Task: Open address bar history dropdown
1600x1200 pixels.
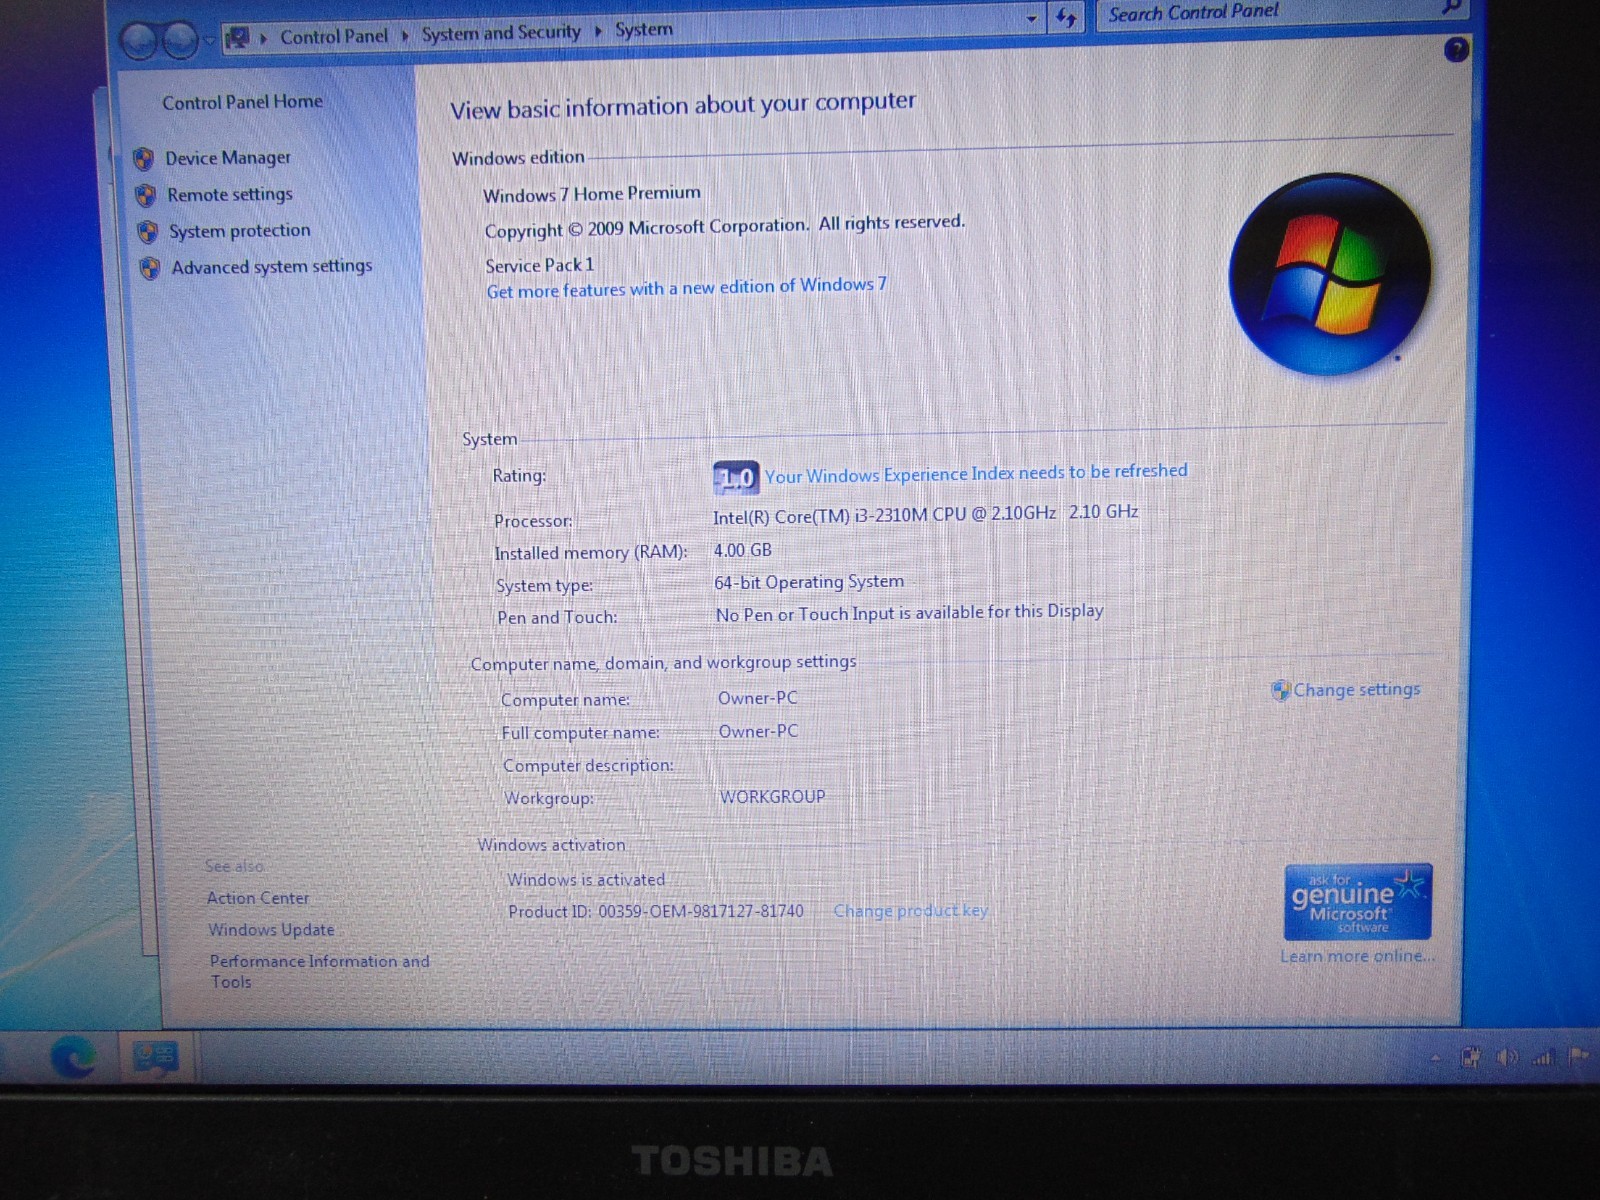Action: click(1032, 18)
